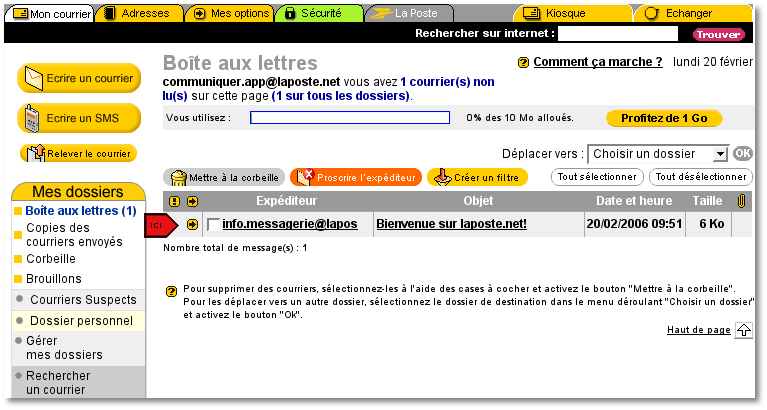The width and height of the screenshot is (767, 410).
Task: Click Rechercher un courrier link
Action: pyautogui.click(x=58, y=383)
